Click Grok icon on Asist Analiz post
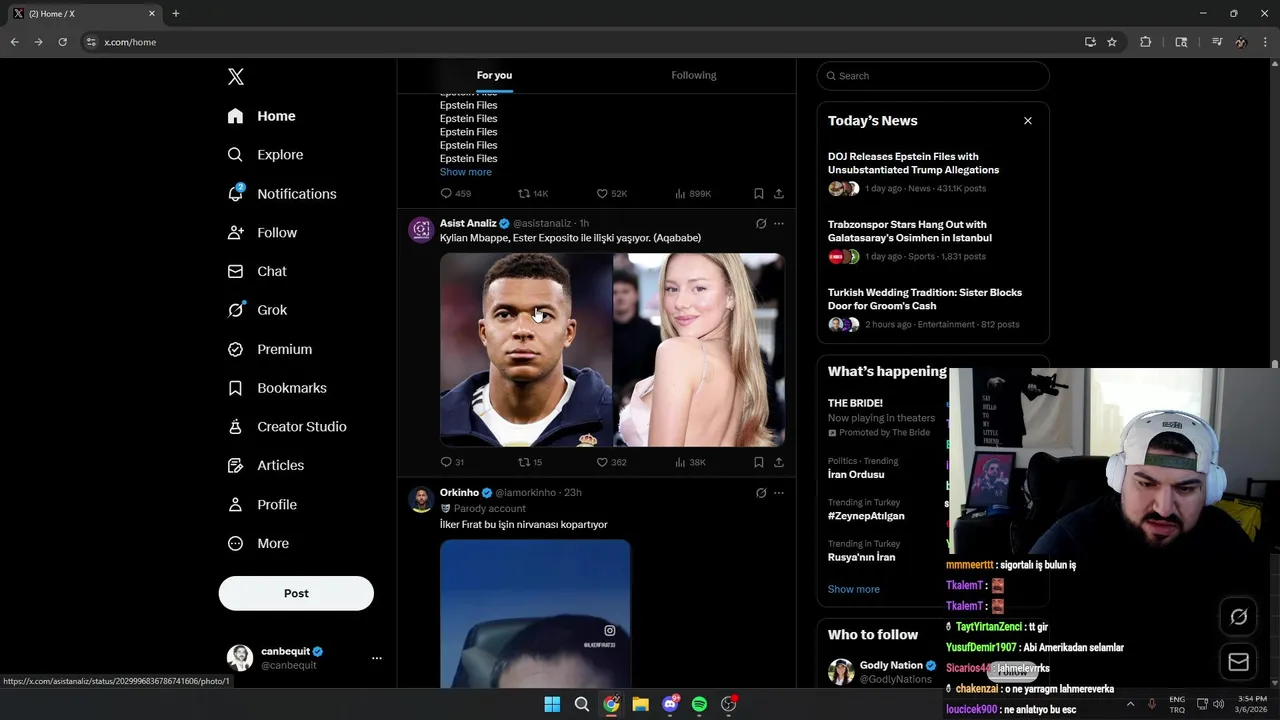Image resolution: width=1280 pixels, height=720 pixels. coord(761,224)
